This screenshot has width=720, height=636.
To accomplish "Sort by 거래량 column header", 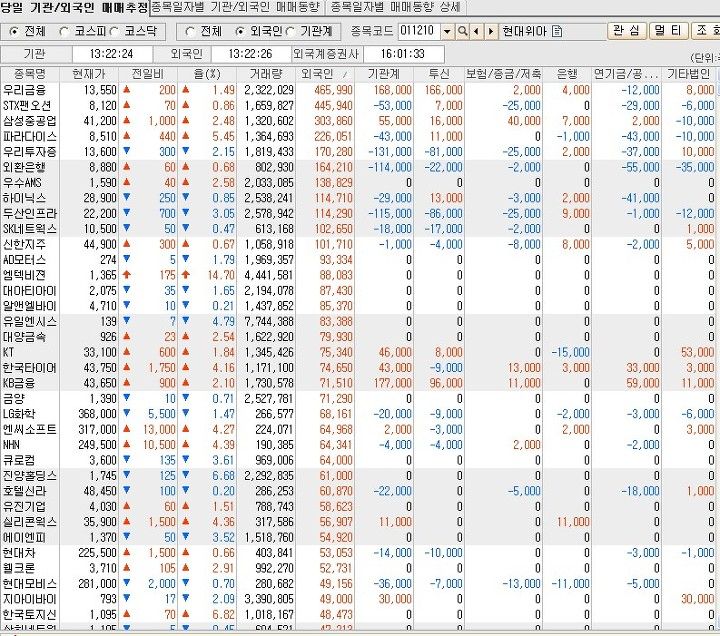I will pos(266,74).
